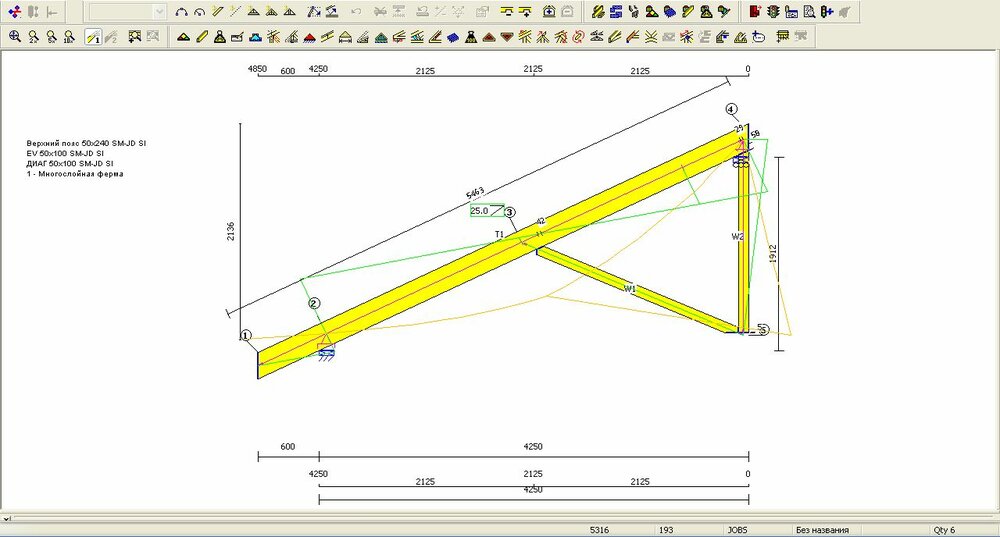The width and height of the screenshot is (1000, 537).
Task: Select the dashed diagonal line tool
Action: click(235, 11)
